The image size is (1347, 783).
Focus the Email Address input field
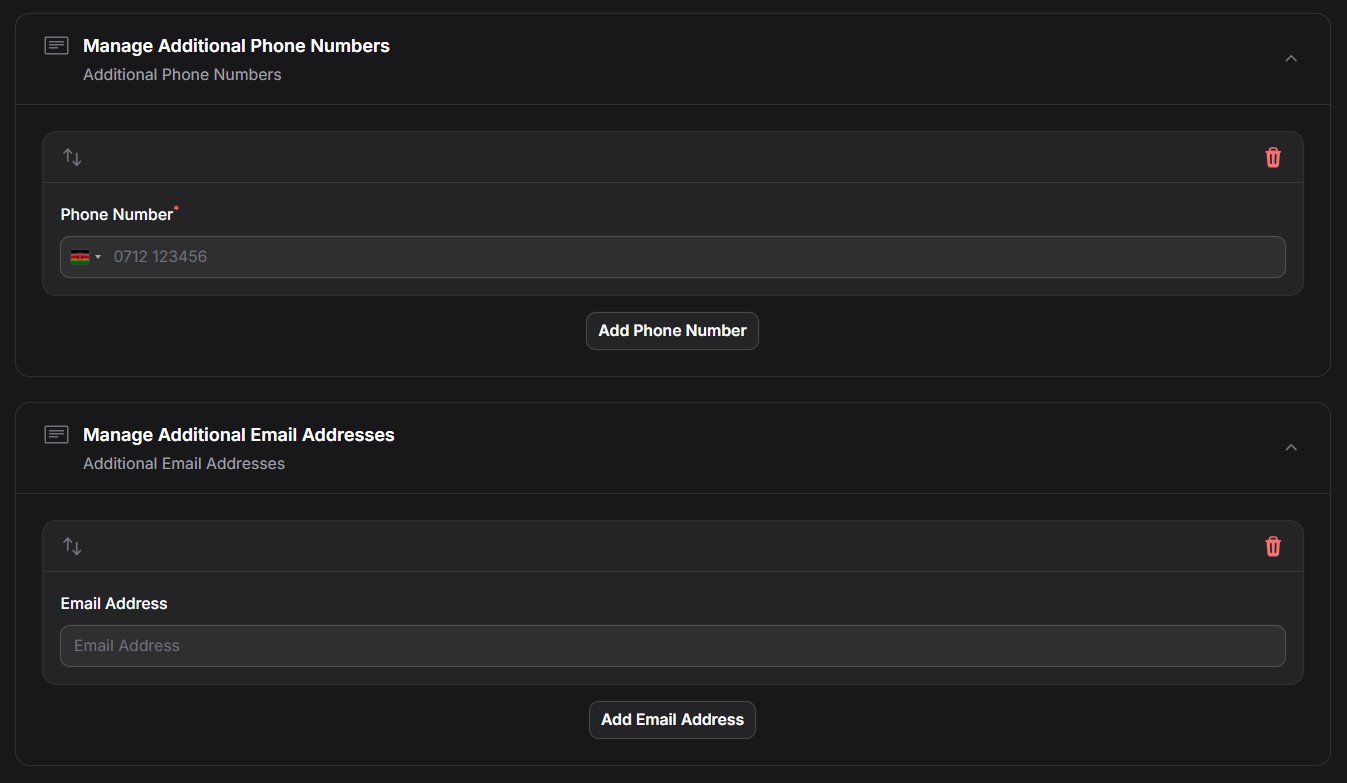(673, 646)
